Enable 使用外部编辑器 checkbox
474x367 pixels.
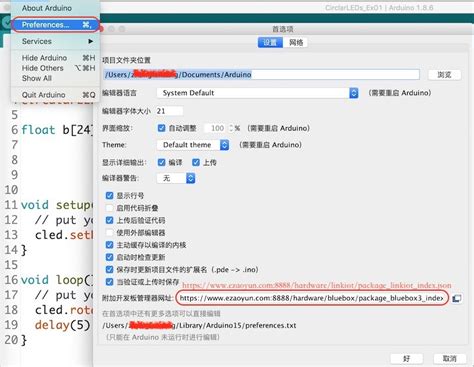pyautogui.click(x=109, y=233)
